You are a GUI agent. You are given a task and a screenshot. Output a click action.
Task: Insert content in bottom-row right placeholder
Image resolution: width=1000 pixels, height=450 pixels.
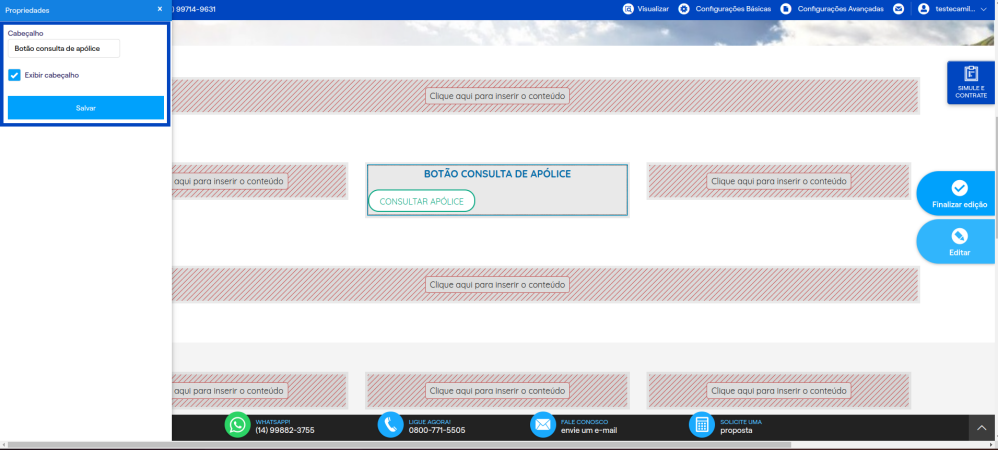779,391
